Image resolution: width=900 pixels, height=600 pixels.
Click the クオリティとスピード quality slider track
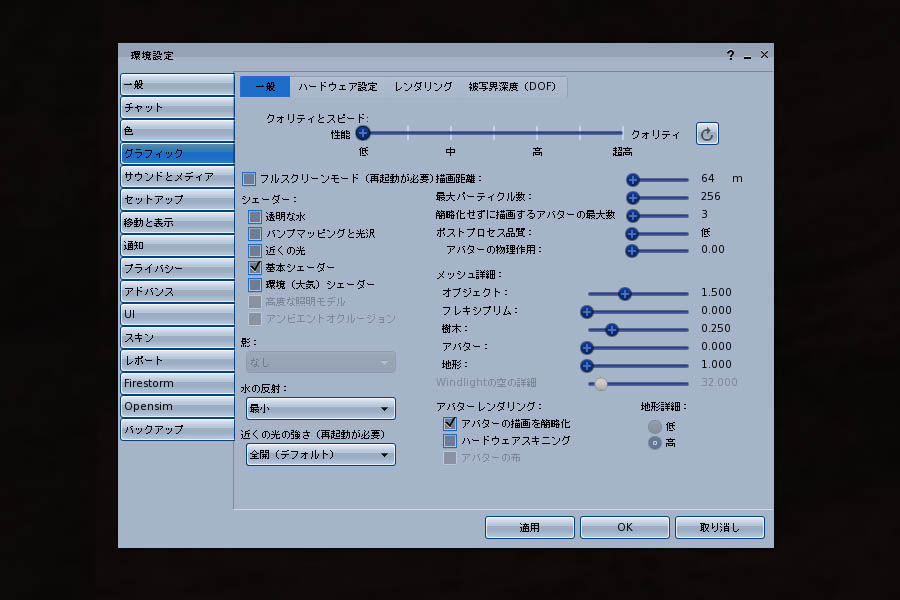pos(492,132)
